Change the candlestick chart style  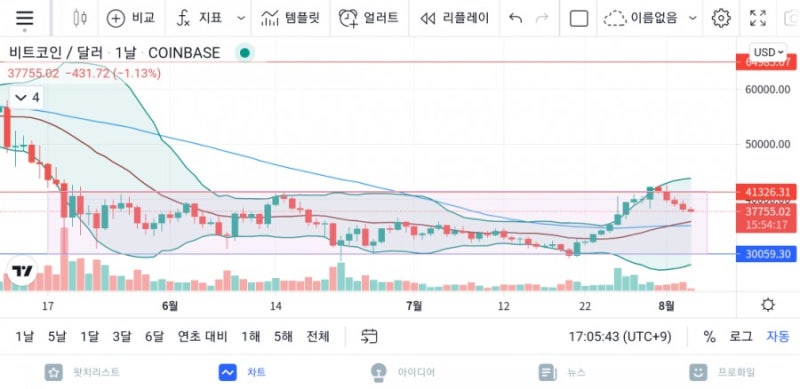(80, 18)
